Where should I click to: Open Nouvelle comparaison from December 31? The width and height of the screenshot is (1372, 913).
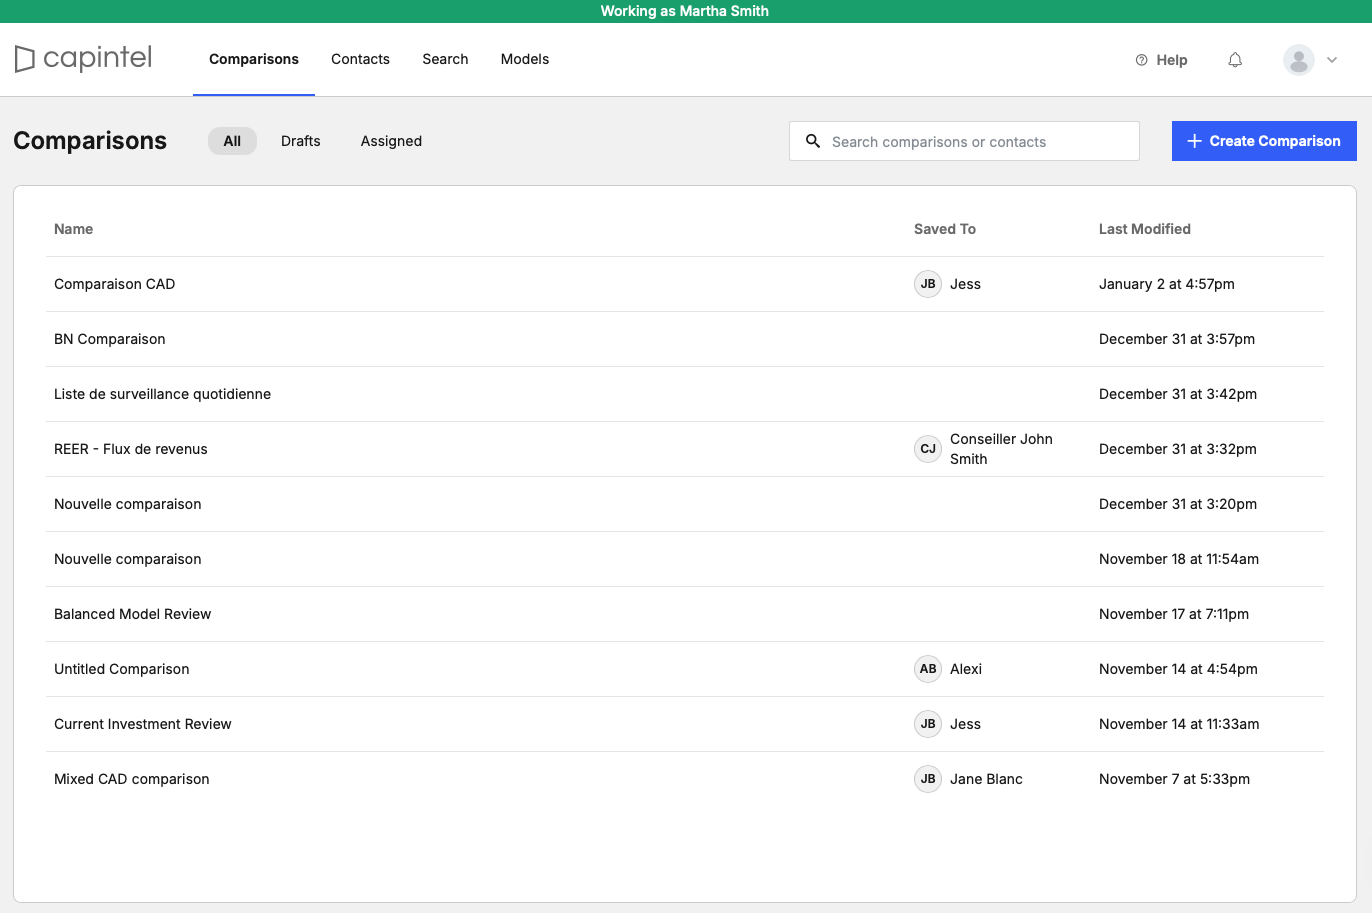coord(685,504)
